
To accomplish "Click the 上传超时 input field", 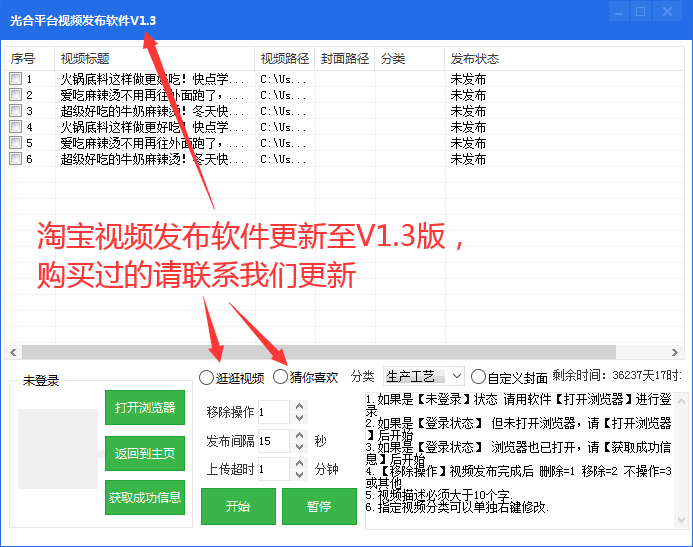I will click(x=274, y=469).
